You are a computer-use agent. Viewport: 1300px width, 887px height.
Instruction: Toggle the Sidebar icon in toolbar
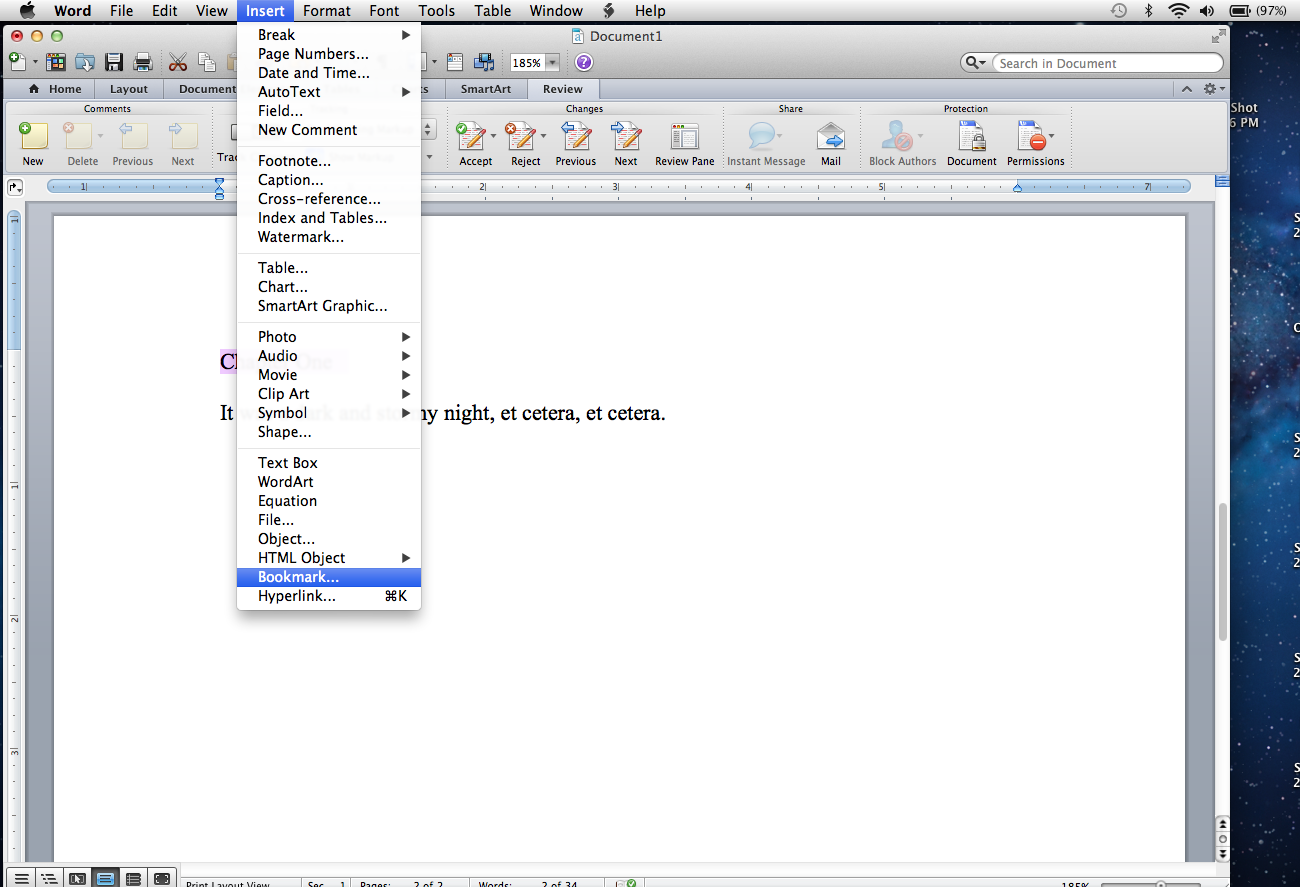pyautogui.click(x=455, y=62)
